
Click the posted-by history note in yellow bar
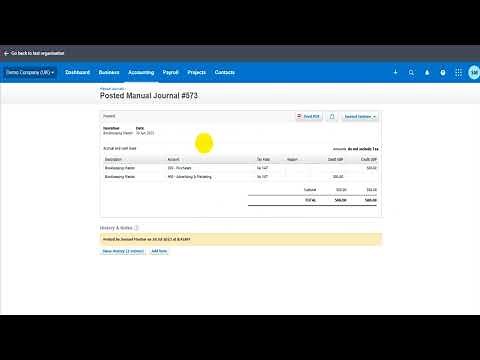point(147,239)
